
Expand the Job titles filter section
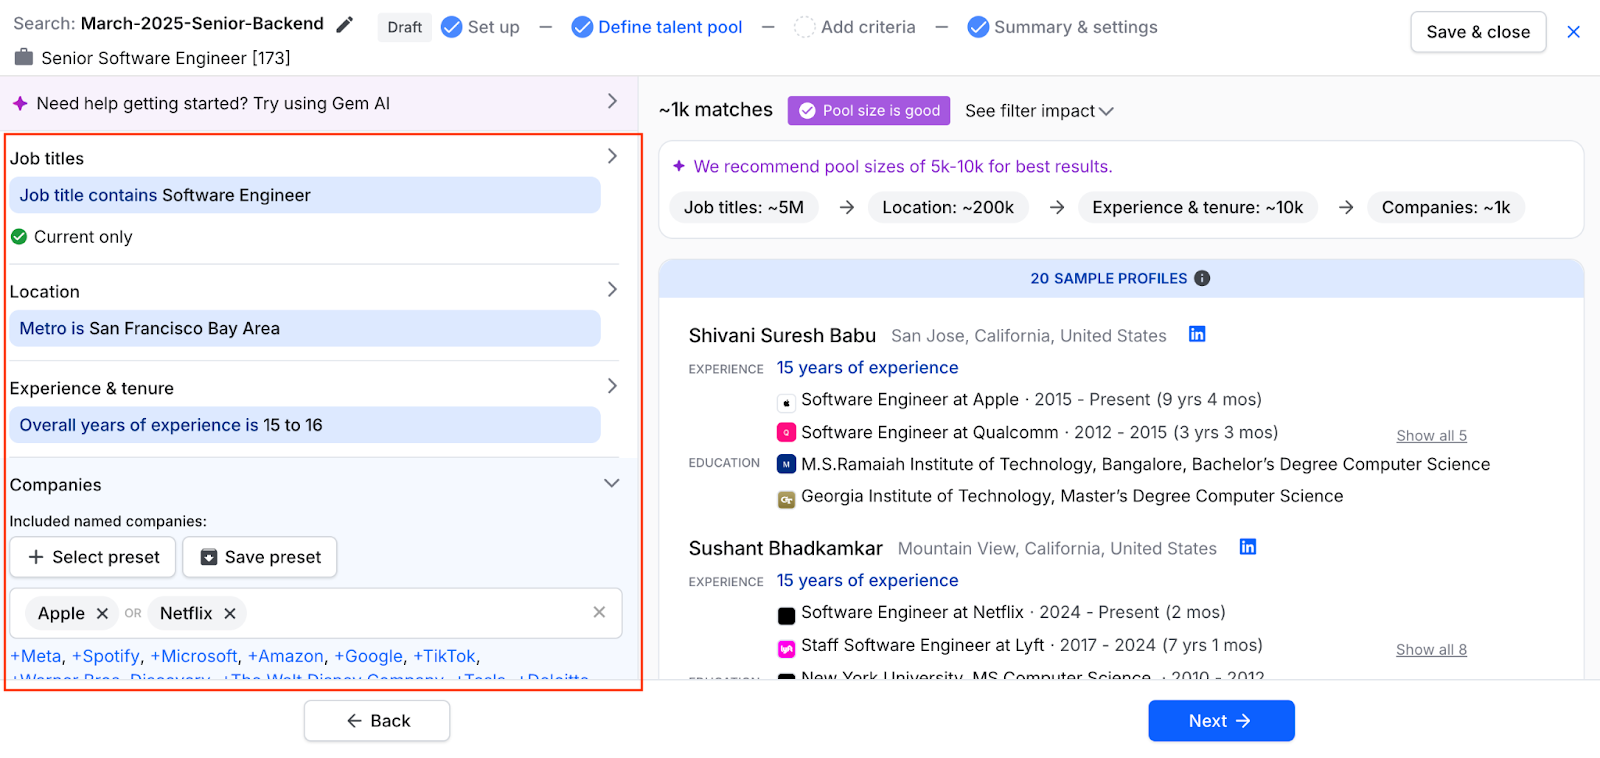coord(612,156)
